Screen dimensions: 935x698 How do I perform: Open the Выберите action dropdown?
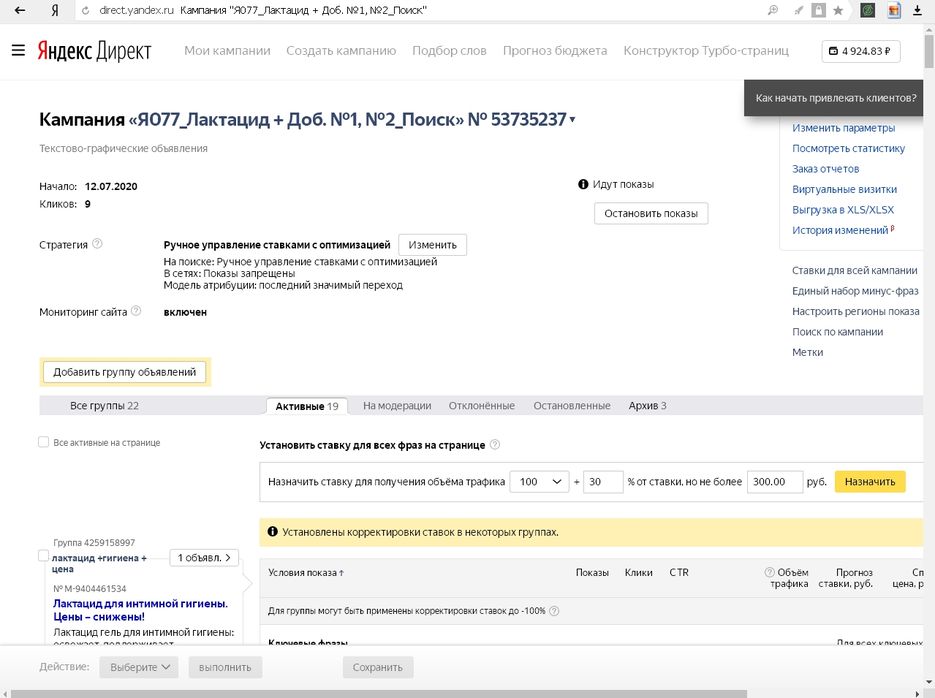click(140, 668)
